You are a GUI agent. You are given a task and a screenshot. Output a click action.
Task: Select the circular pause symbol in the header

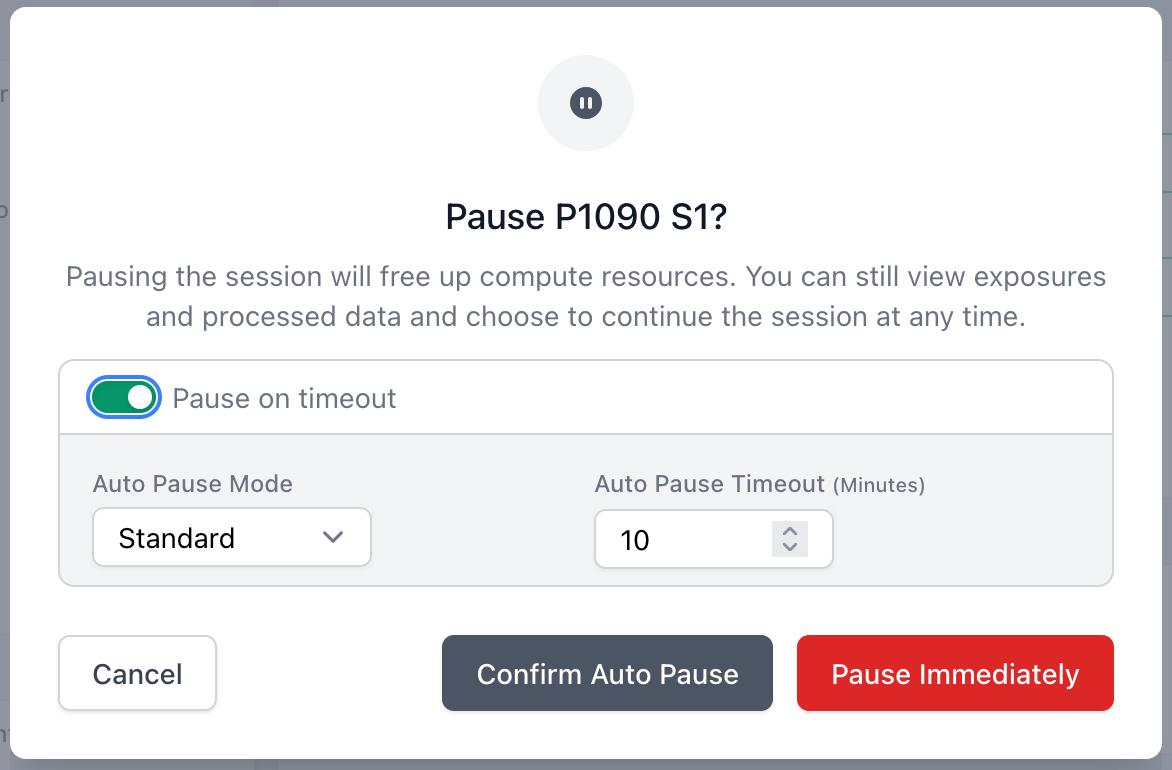click(586, 102)
